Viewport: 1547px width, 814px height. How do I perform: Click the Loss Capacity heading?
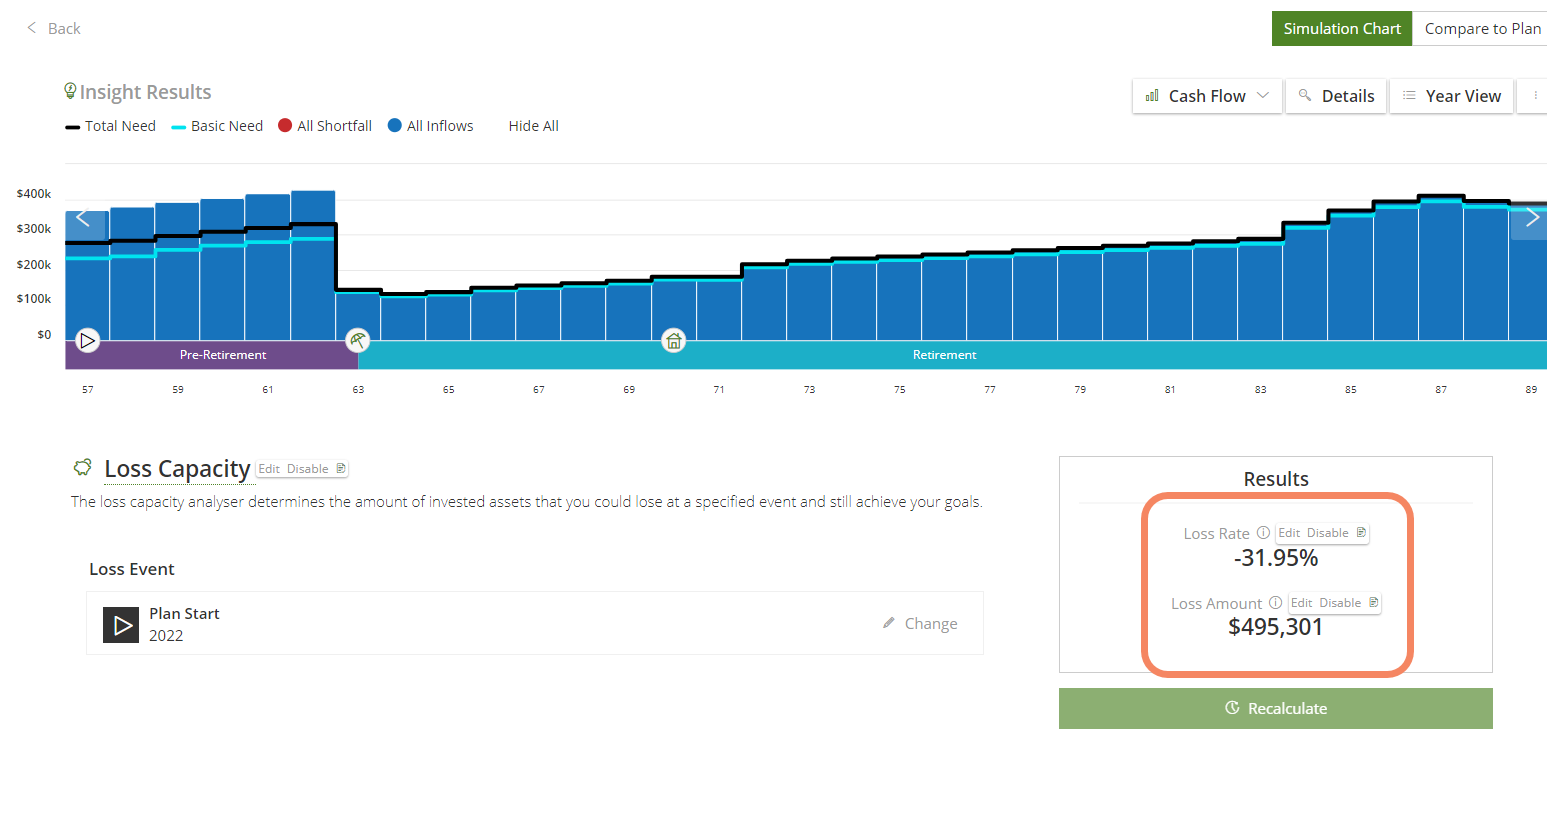(177, 469)
